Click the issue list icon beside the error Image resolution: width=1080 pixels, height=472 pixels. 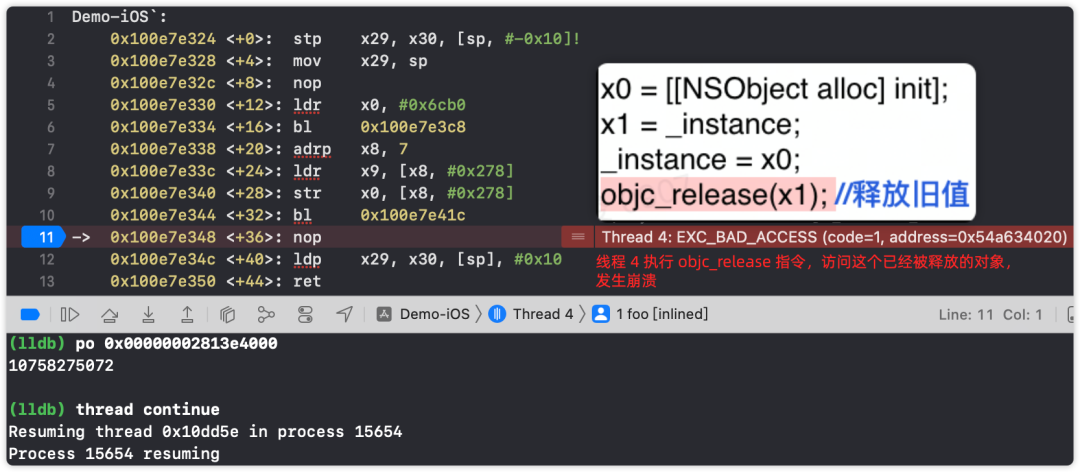pyautogui.click(x=578, y=237)
